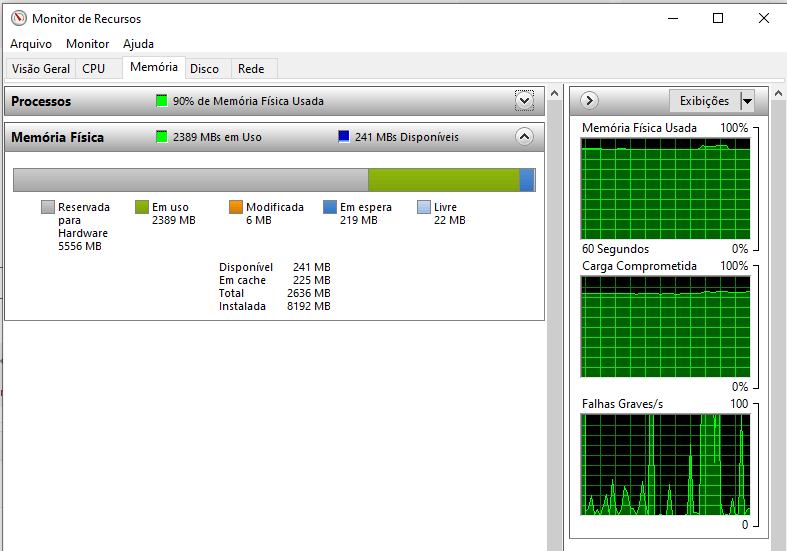
Task: Open the Ajuda menu
Action: [x=138, y=44]
